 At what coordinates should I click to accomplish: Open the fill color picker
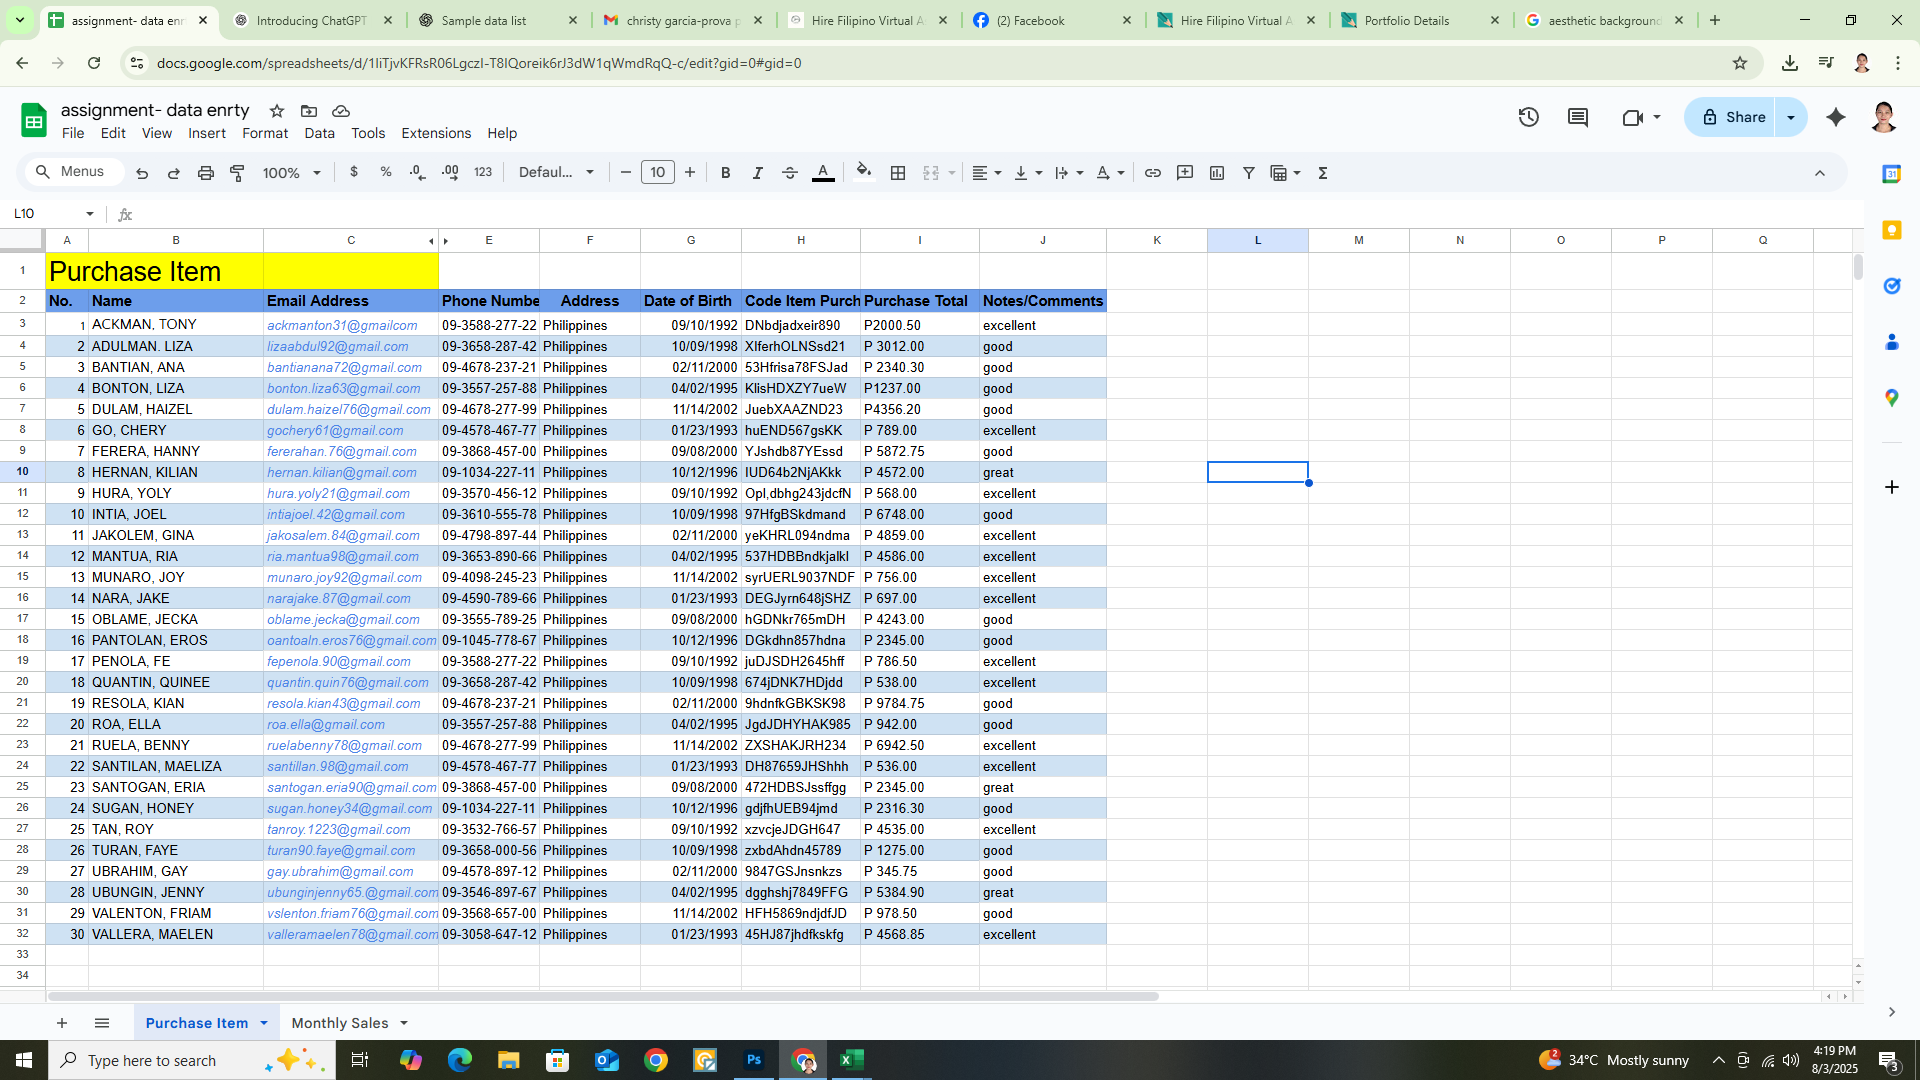[x=863, y=172]
